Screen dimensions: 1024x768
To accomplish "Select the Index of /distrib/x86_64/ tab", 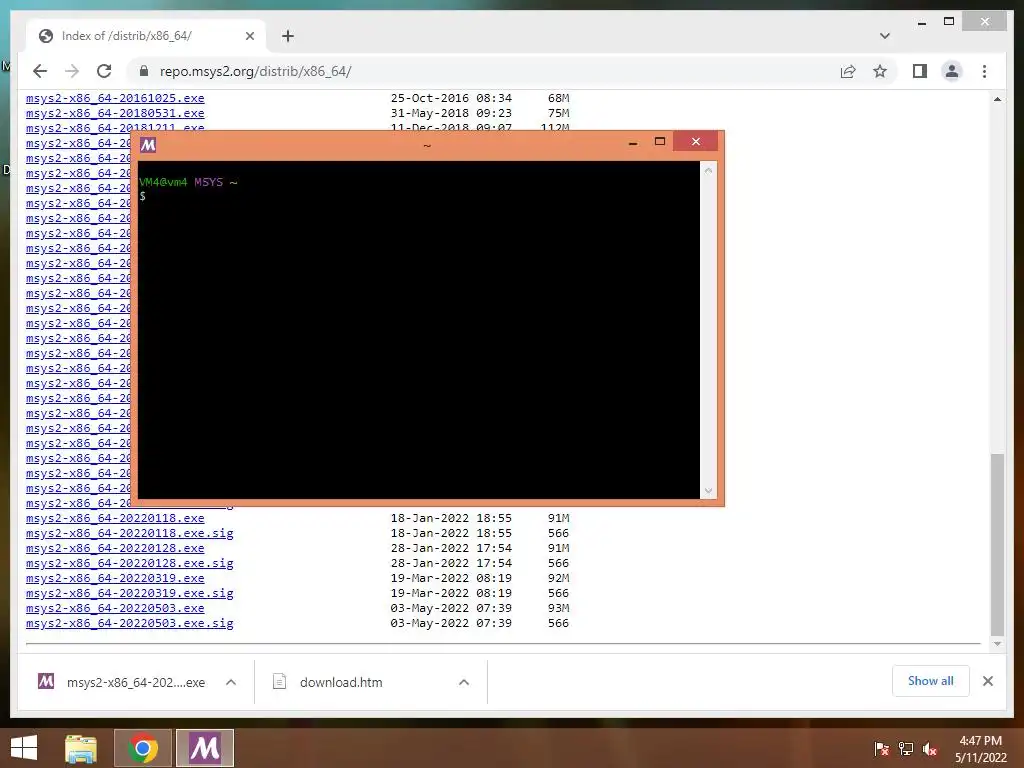I will [x=146, y=36].
